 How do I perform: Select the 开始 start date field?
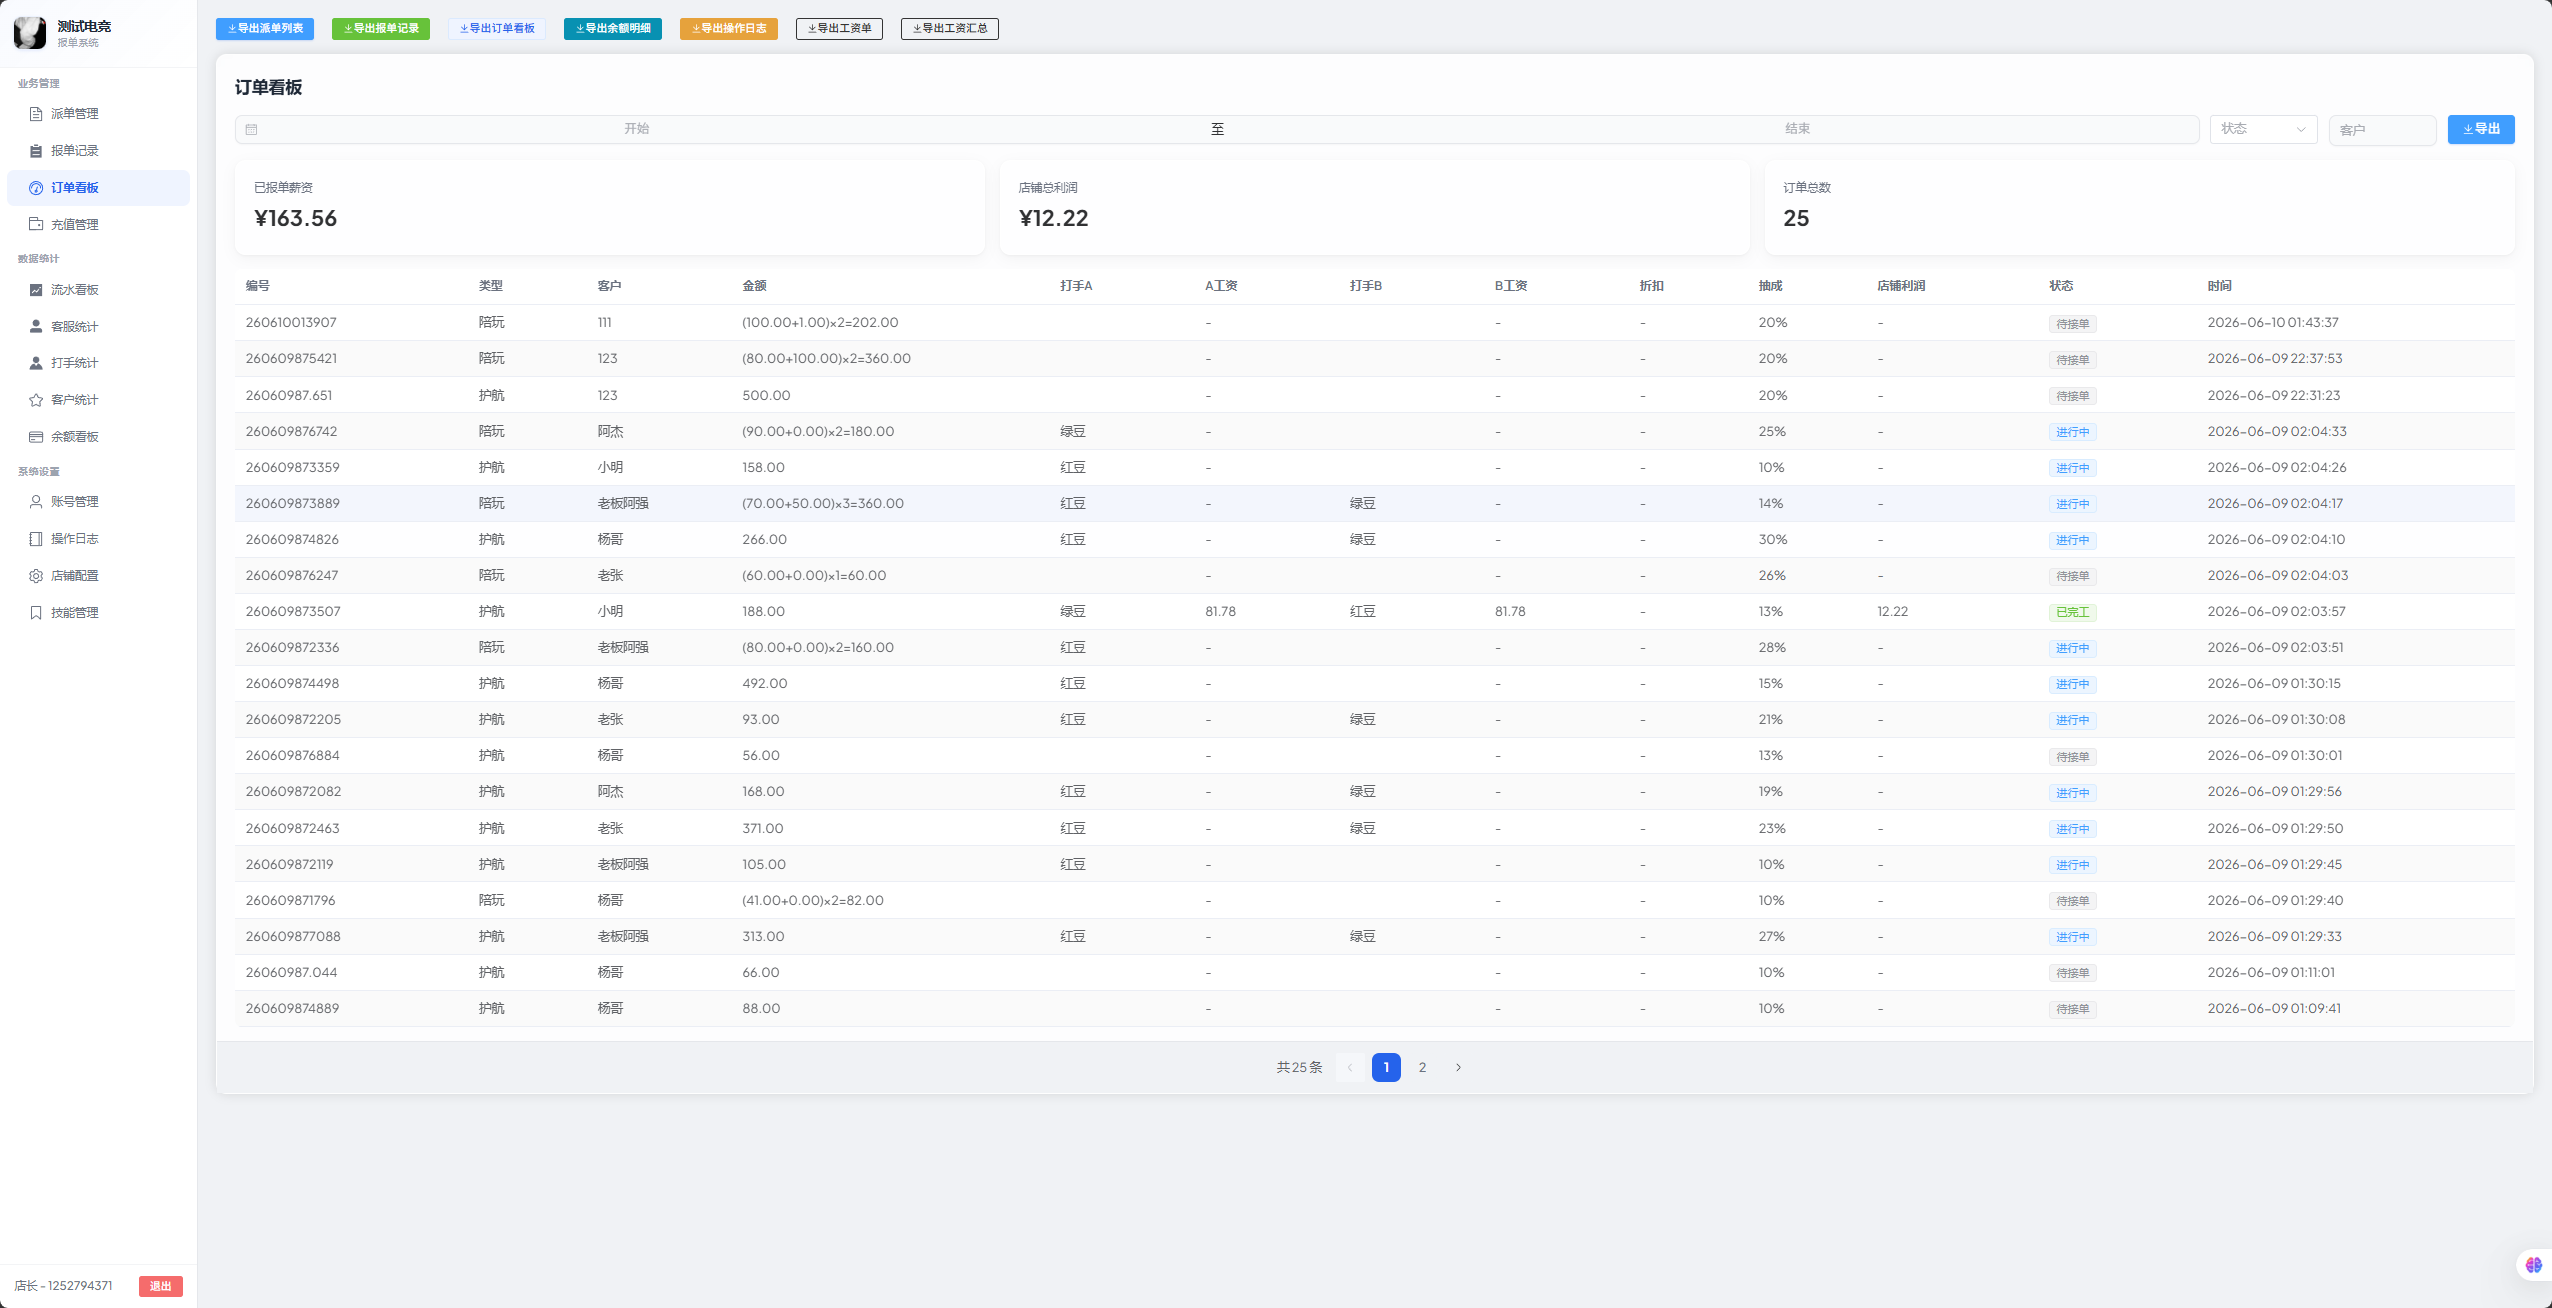point(637,129)
